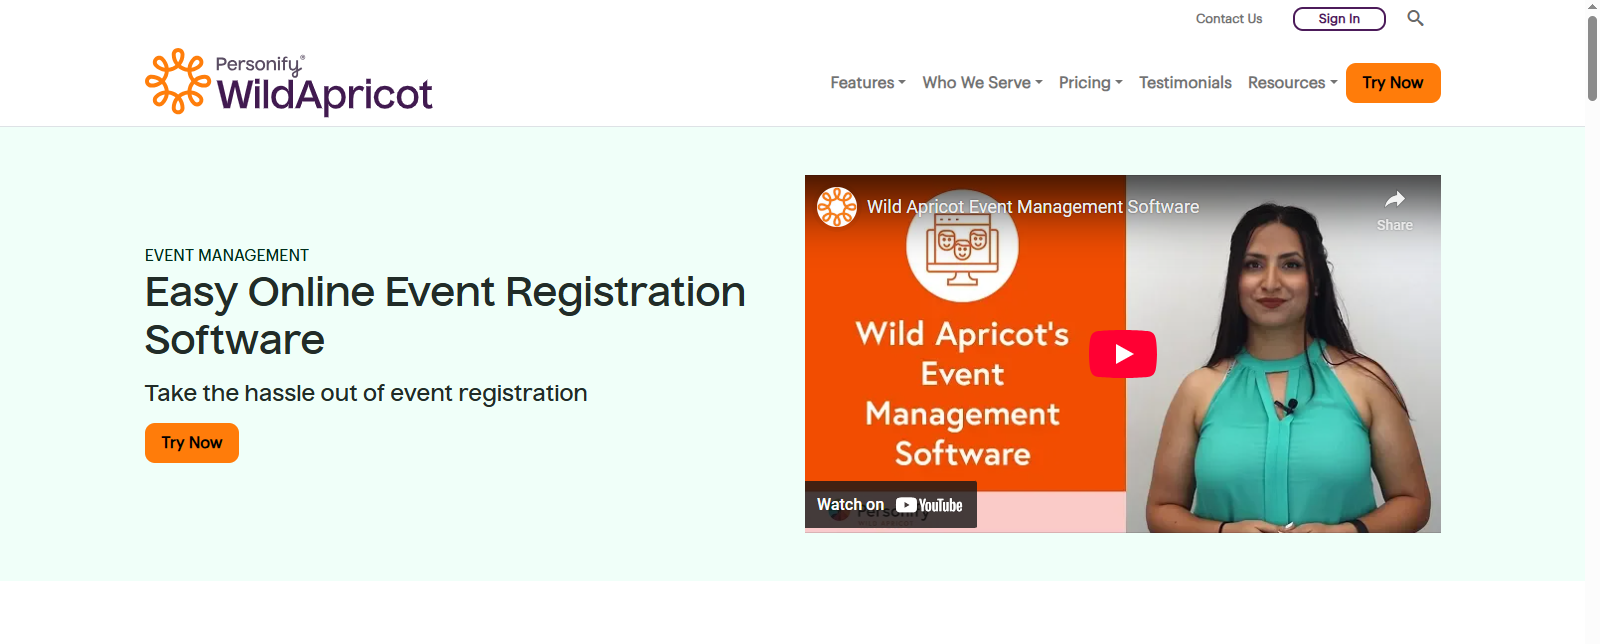Open the video title link on YouTube
Image resolution: width=1600 pixels, height=644 pixels.
[x=1032, y=207]
